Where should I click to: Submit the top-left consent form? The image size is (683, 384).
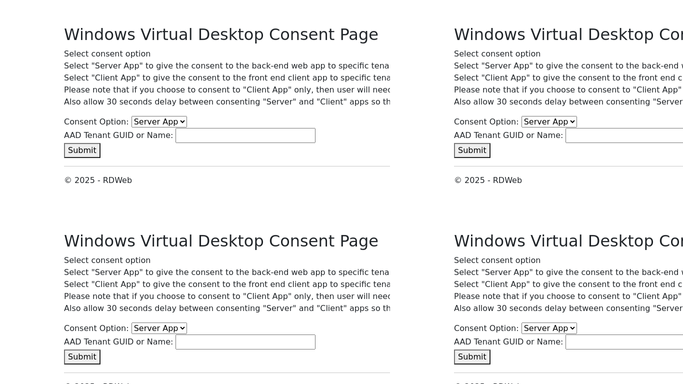pyautogui.click(x=82, y=150)
